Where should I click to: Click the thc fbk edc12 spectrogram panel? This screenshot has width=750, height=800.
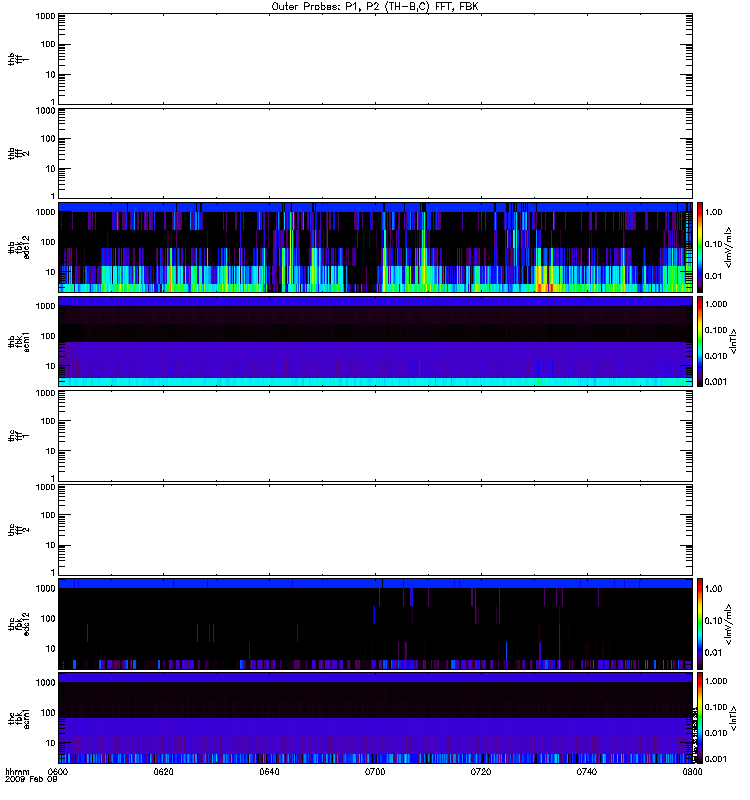[x=375, y=623]
